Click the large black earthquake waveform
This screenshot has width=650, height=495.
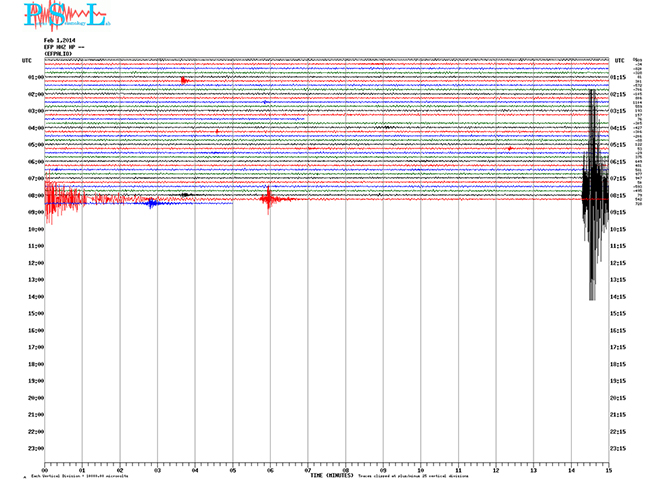coord(594,190)
